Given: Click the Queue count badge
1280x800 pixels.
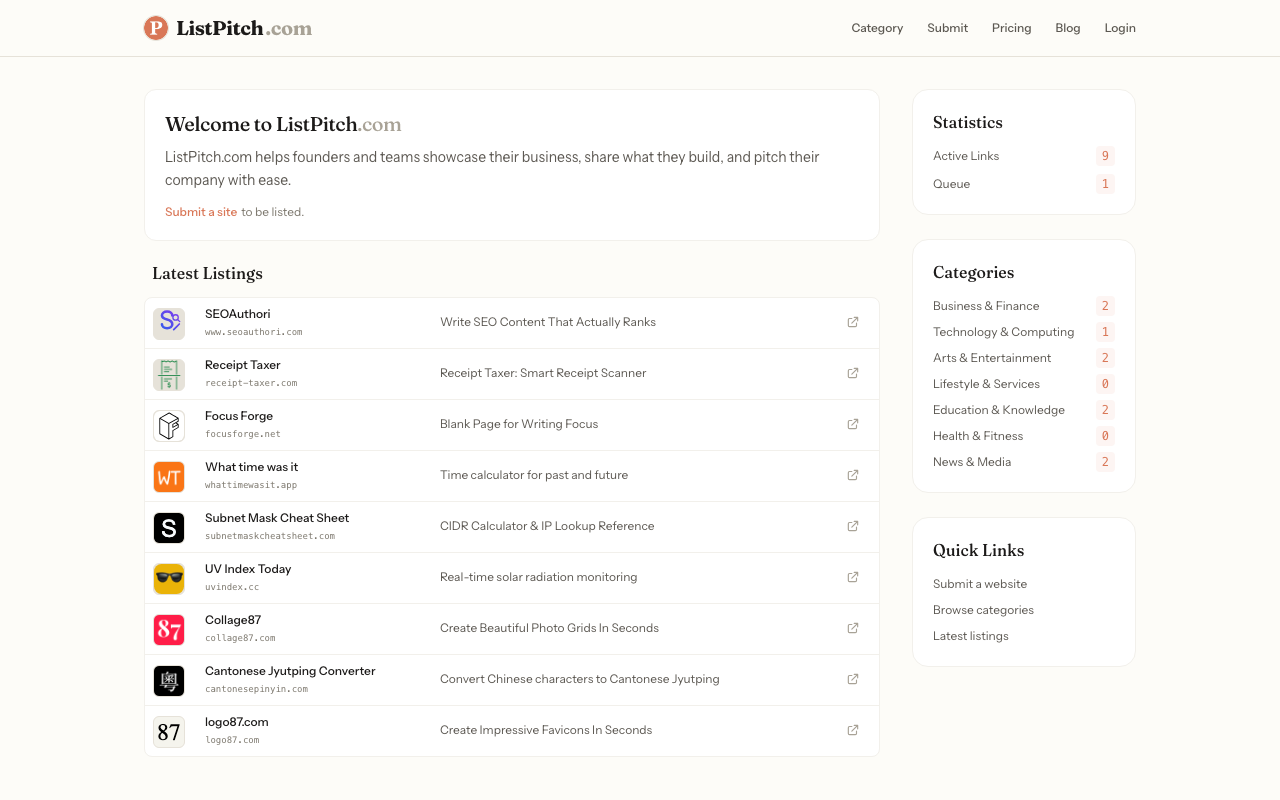Looking at the screenshot, I should pyautogui.click(x=1105, y=184).
